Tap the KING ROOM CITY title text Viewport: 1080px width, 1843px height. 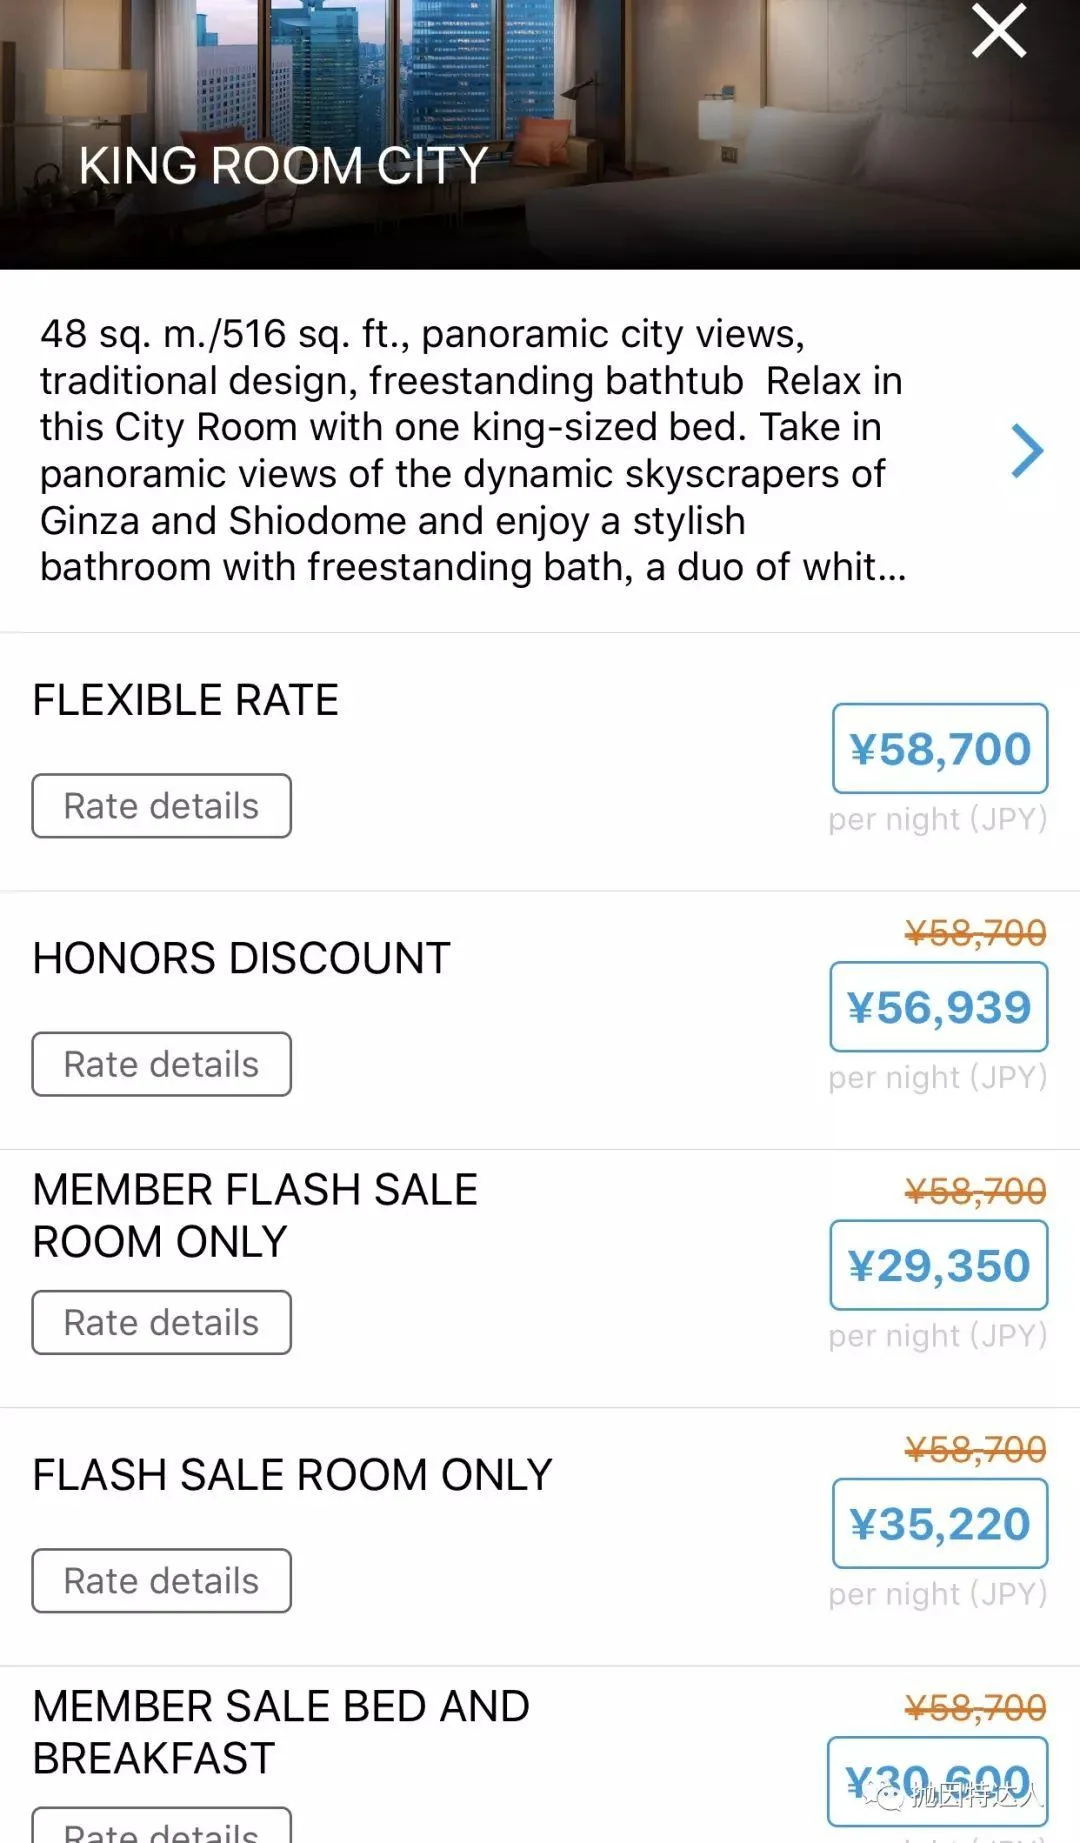(283, 166)
